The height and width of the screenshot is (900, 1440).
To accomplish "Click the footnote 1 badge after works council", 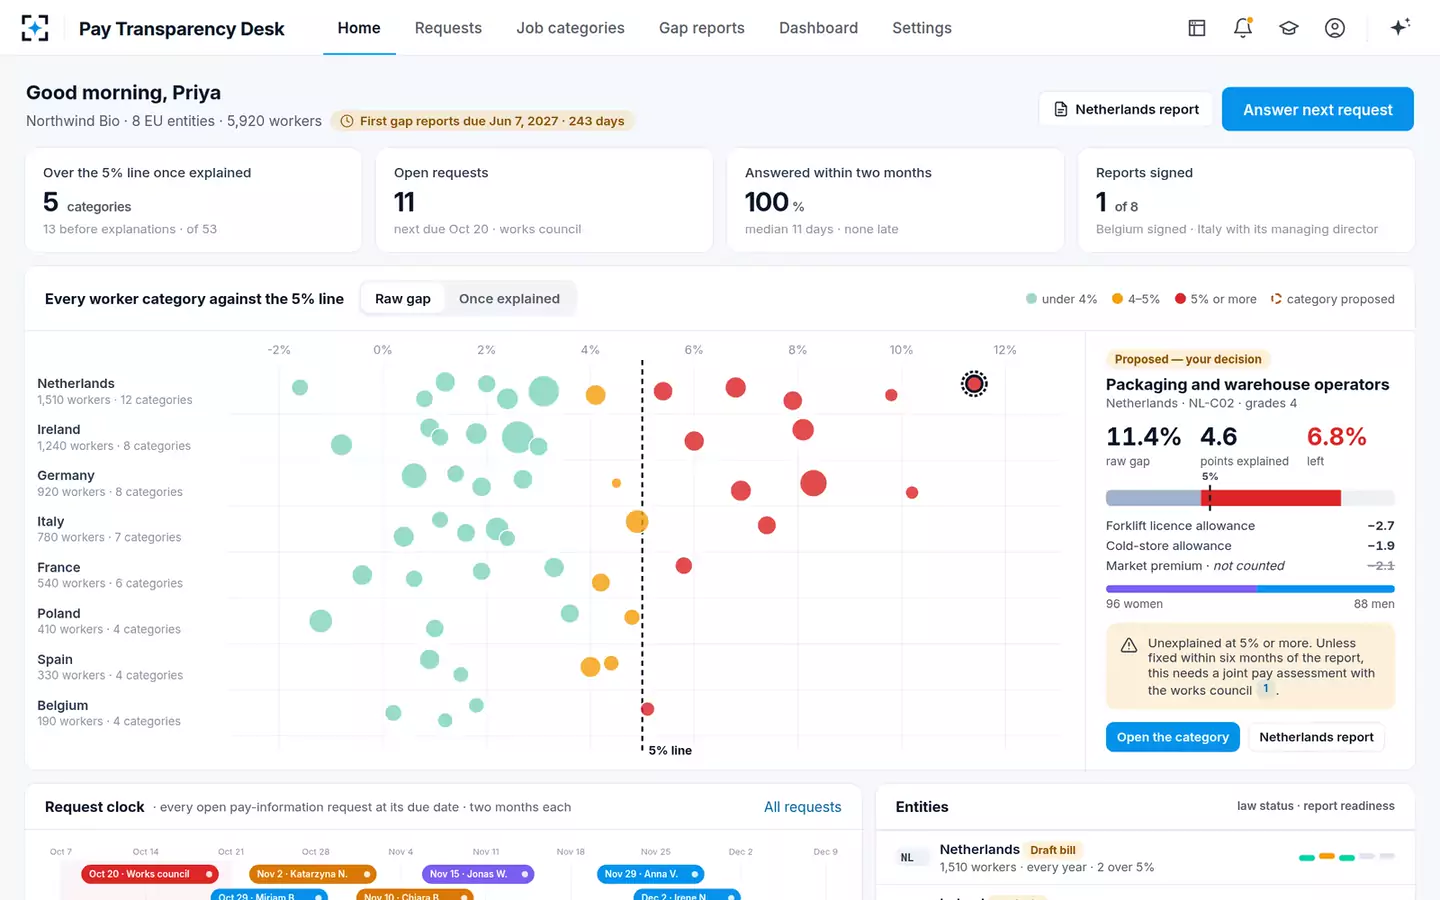I will click(x=1265, y=689).
